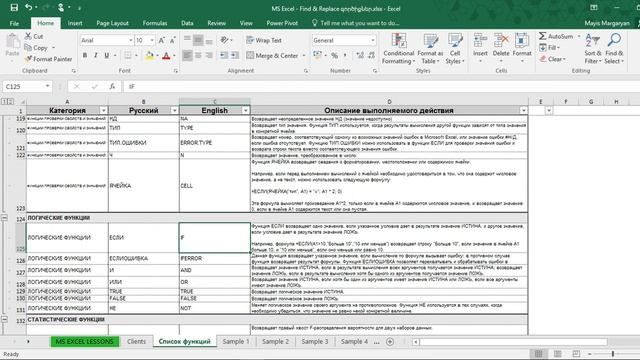This screenshot has height=360, width=640.
Task: Open Sort & Filter options
Action: (593, 49)
